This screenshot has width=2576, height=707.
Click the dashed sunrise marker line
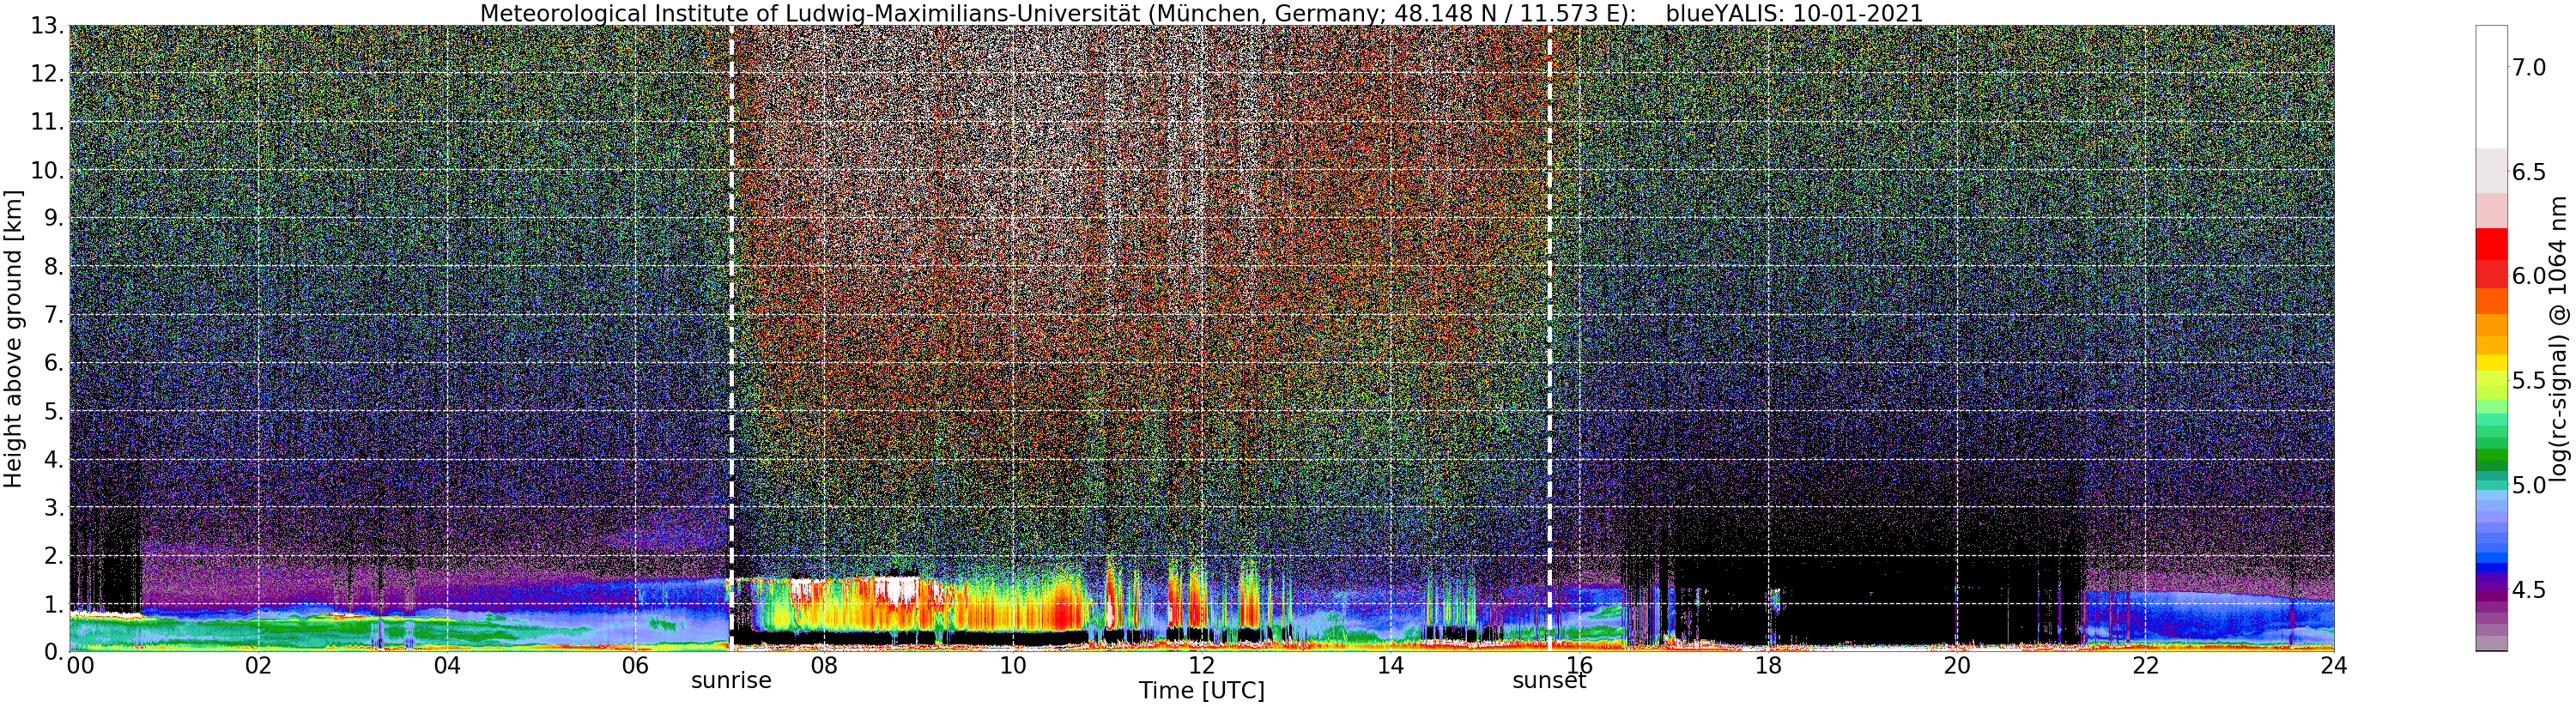tap(732, 338)
